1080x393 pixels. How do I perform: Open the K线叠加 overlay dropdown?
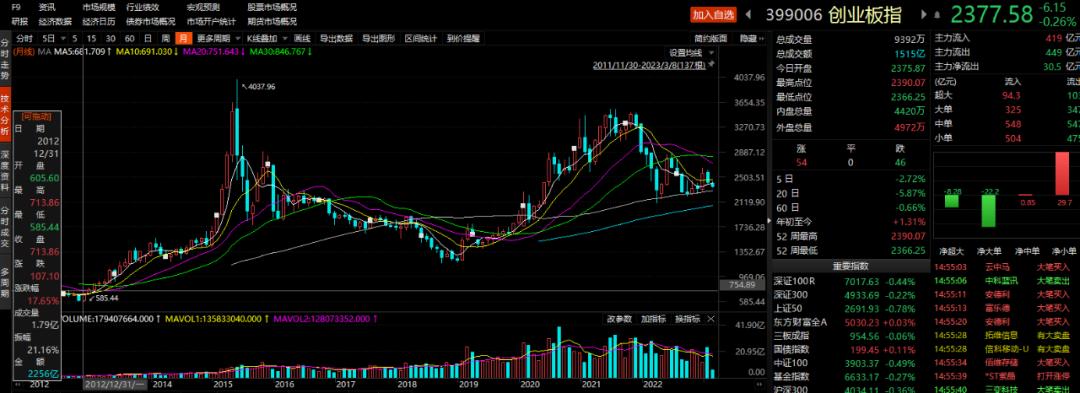(x=266, y=39)
